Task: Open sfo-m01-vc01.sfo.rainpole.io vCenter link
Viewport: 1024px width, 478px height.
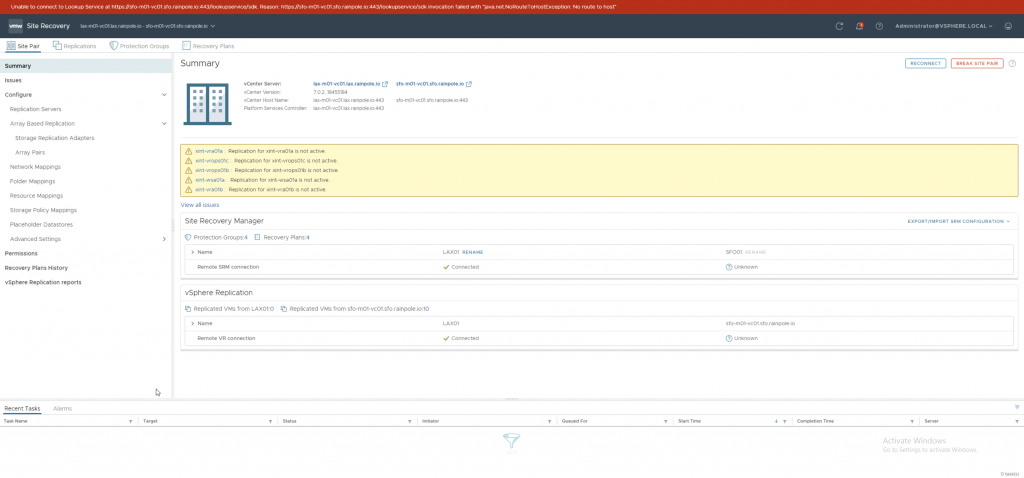Action: [x=430, y=84]
